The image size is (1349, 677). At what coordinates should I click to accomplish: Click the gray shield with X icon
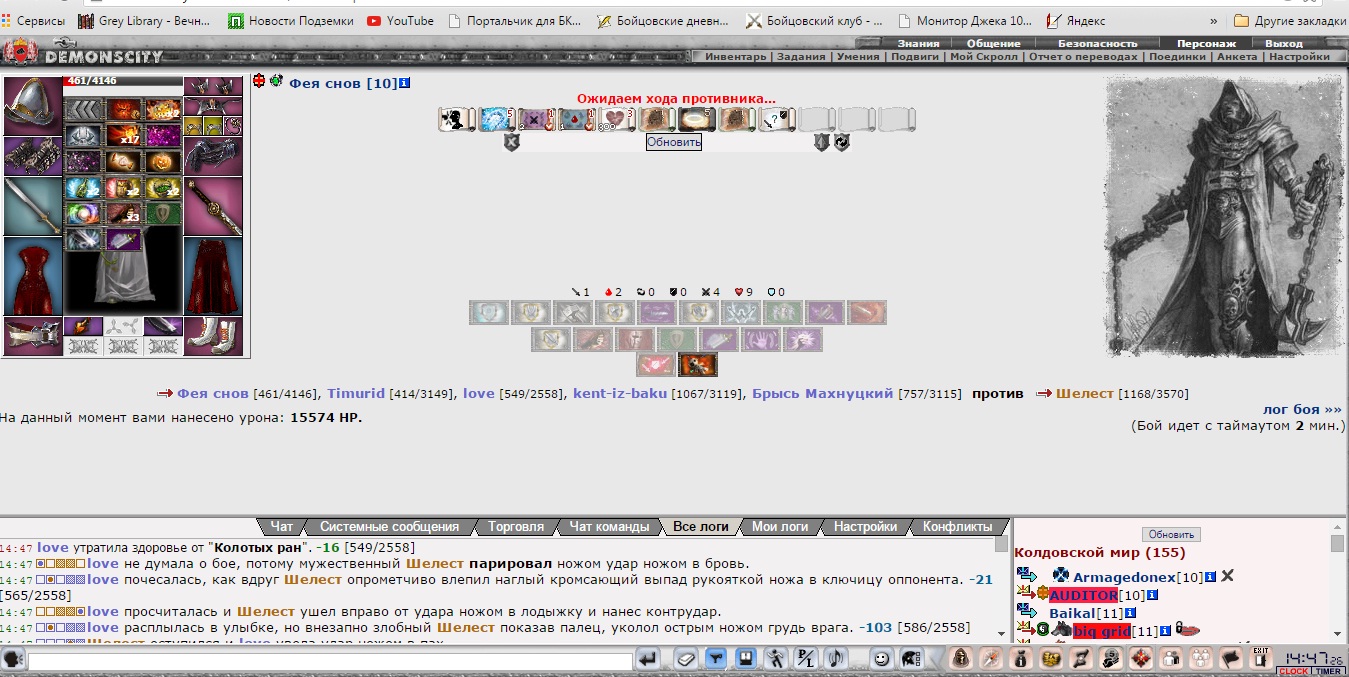(x=512, y=143)
